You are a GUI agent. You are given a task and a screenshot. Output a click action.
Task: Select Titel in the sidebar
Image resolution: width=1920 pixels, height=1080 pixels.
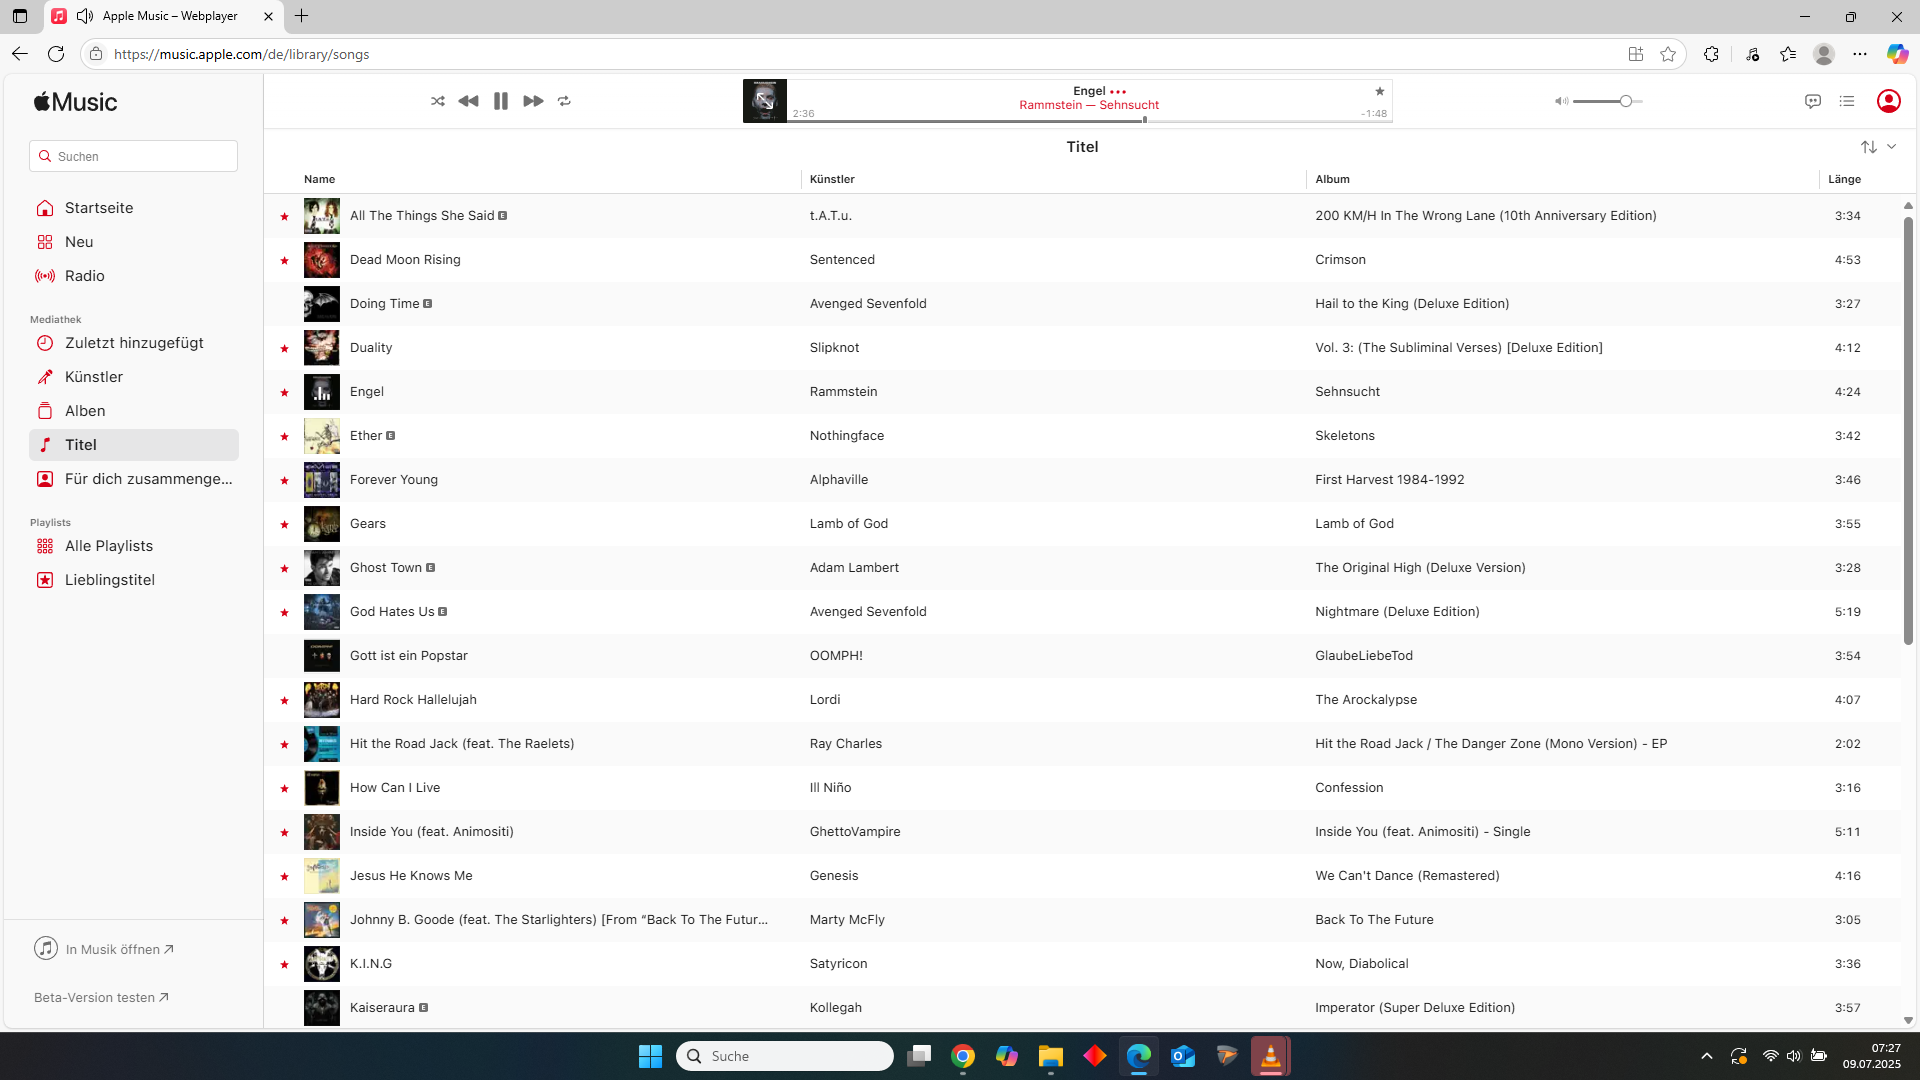[134, 445]
